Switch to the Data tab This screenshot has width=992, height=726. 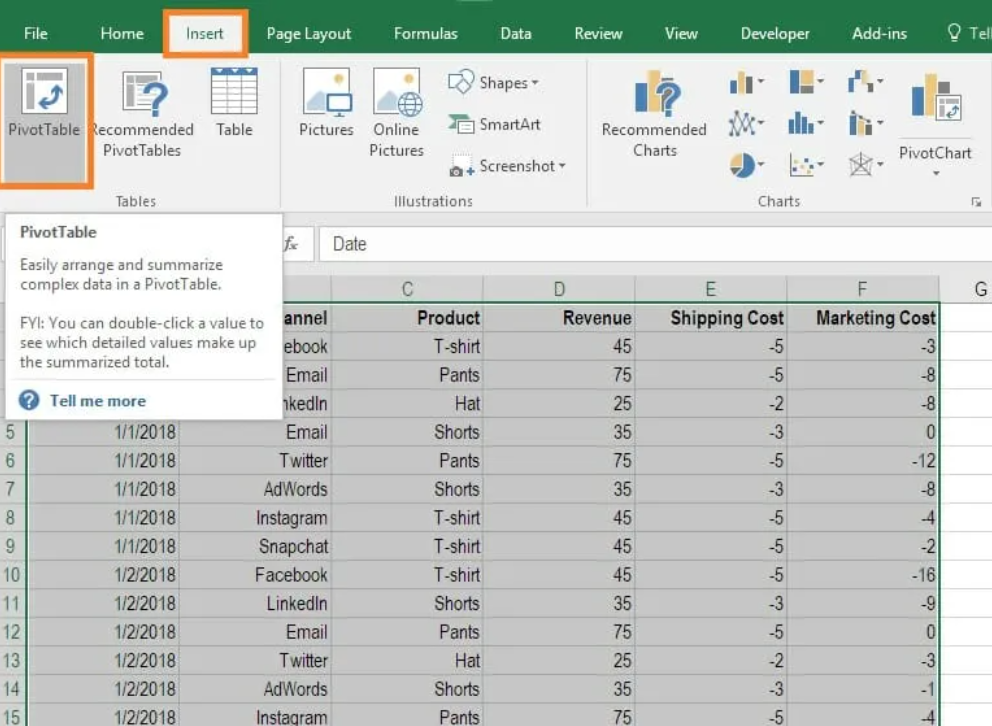(516, 33)
